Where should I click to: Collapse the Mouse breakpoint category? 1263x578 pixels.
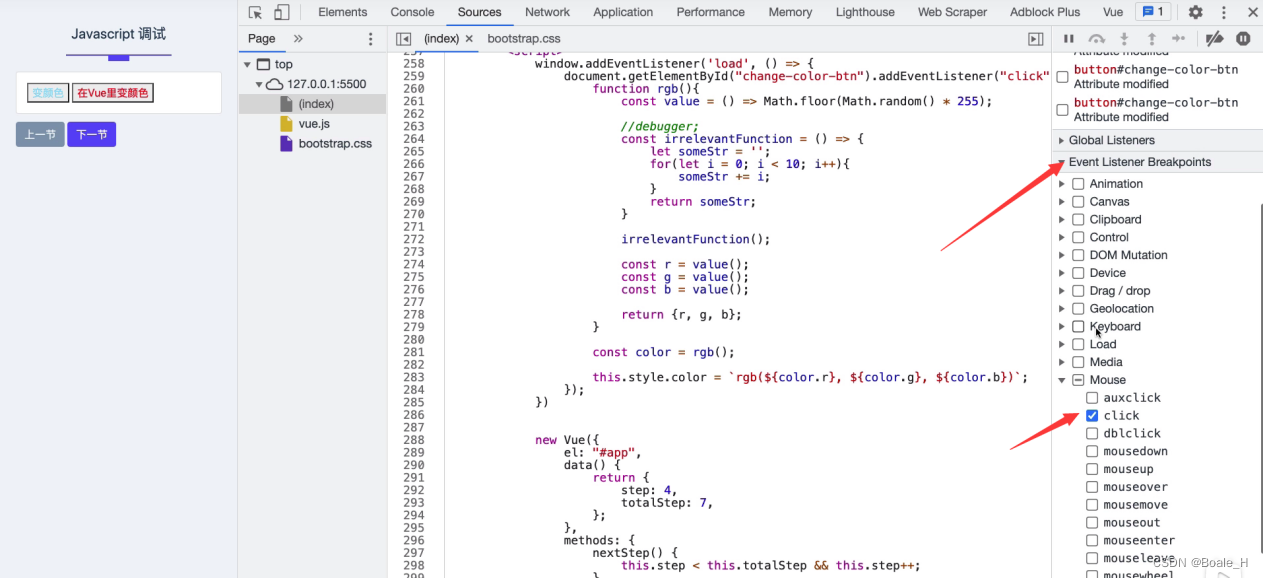click(1062, 380)
